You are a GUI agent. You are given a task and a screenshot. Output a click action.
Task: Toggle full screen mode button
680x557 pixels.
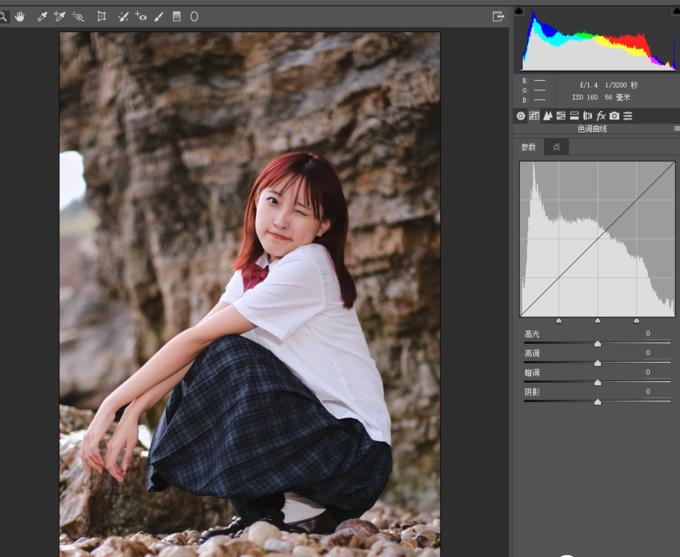pyautogui.click(x=498, y=16)
